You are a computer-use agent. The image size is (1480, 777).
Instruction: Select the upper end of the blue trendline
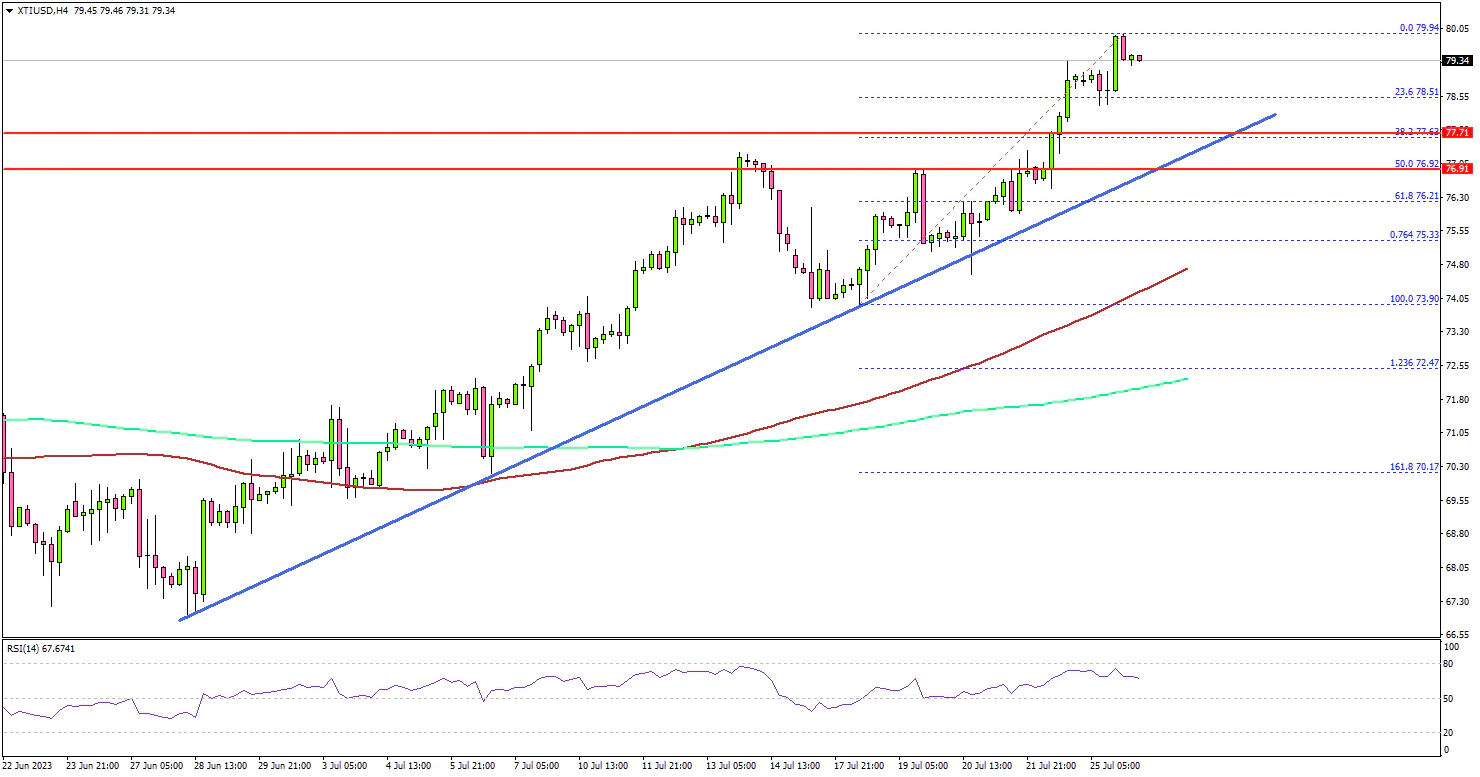[x=1275, y=115]
